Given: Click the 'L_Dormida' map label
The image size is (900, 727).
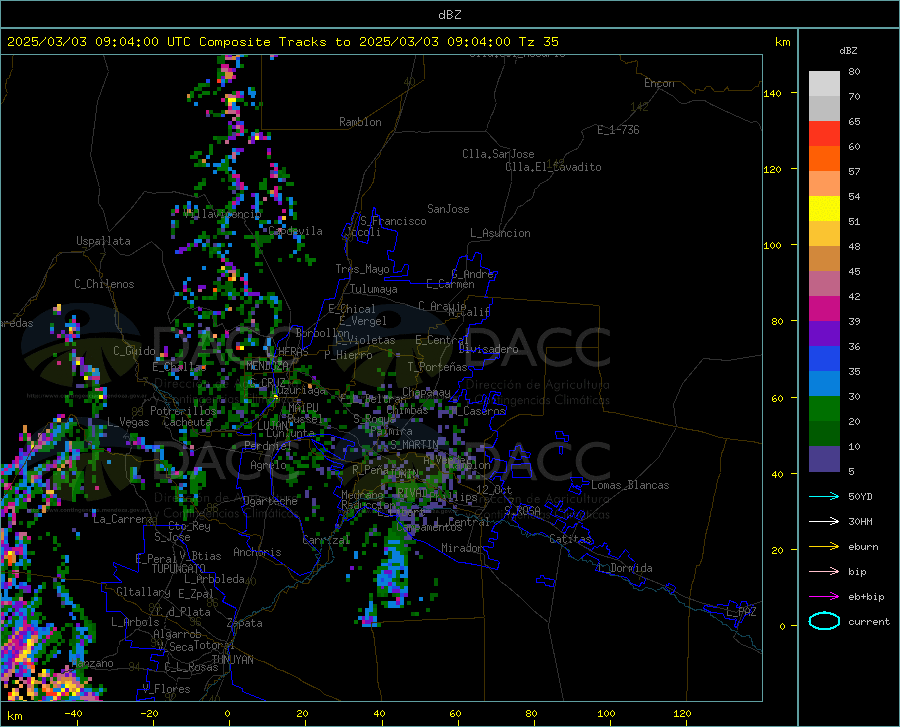Looking at the screenshot, I should pos(625,568).
